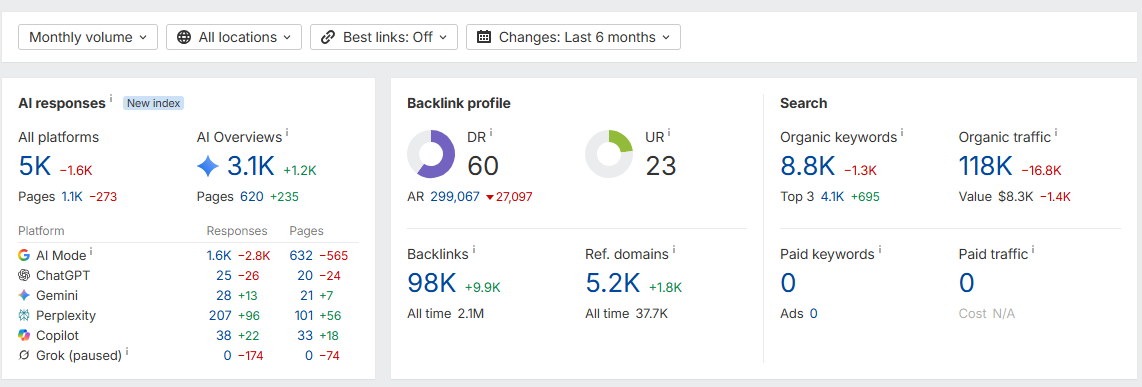
Task: Open the Ads 0 link
Action: coord(814,314)
